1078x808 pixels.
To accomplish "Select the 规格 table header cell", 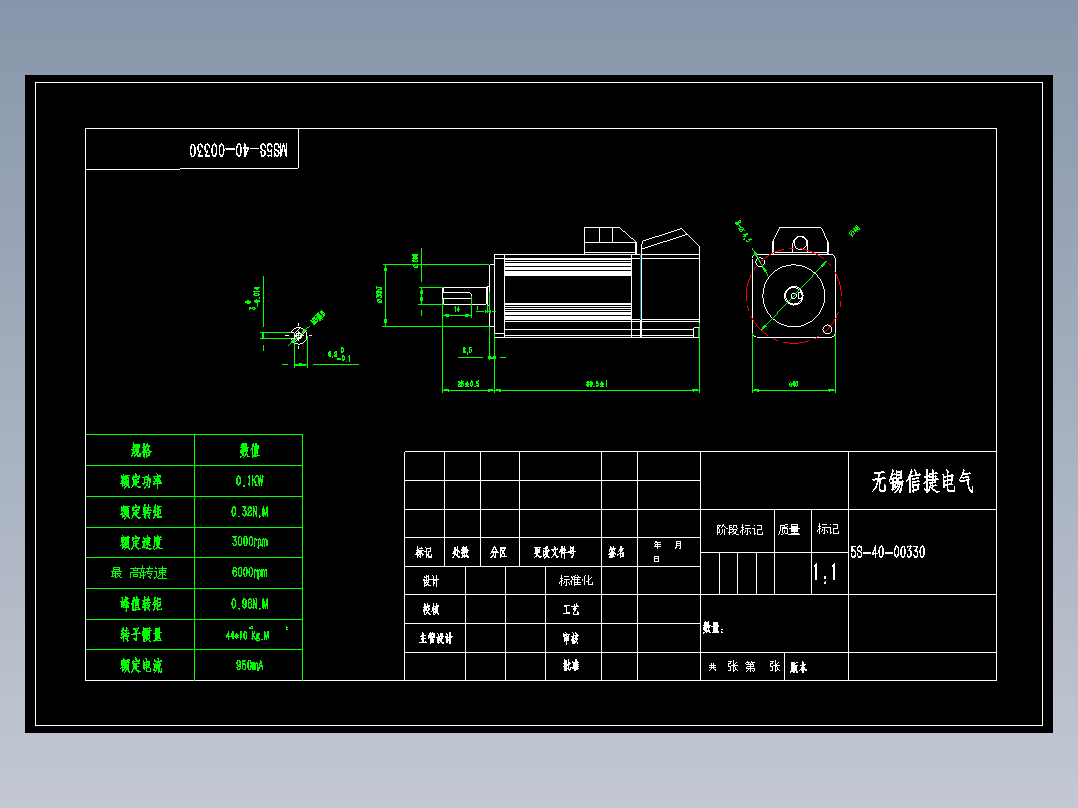I will pos(140,451).
